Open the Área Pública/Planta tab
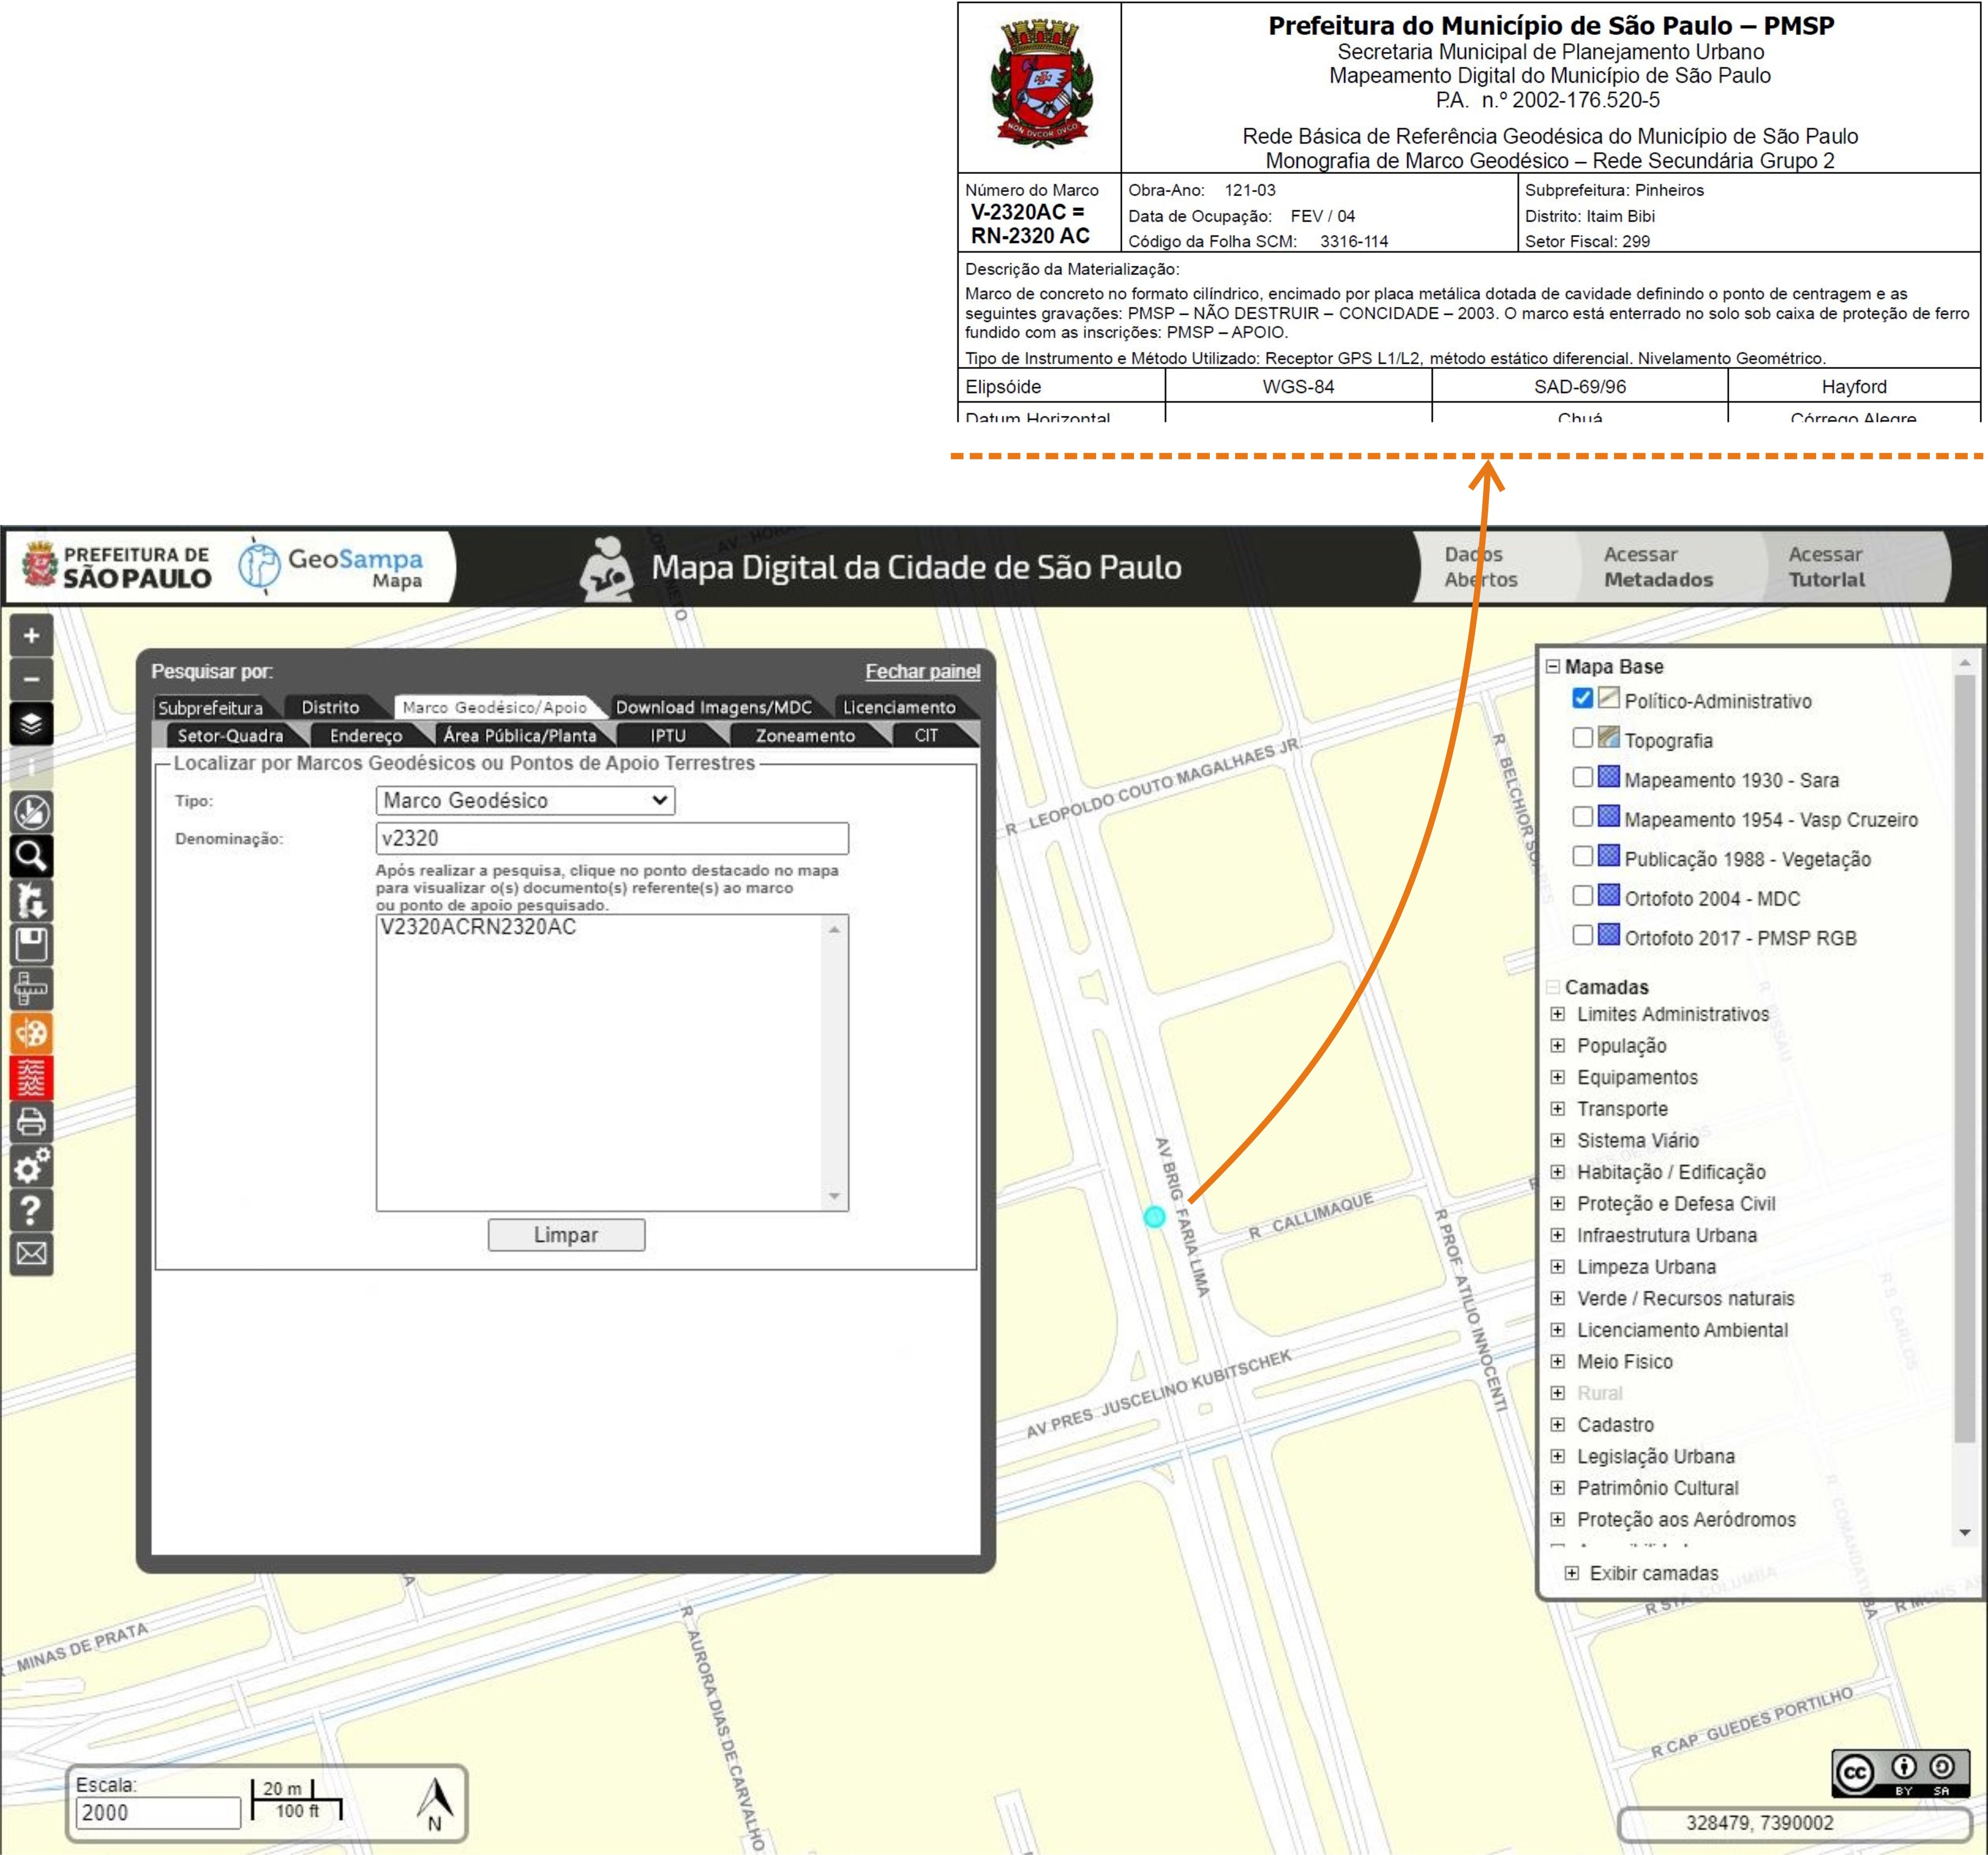 [x=520, y=735]
